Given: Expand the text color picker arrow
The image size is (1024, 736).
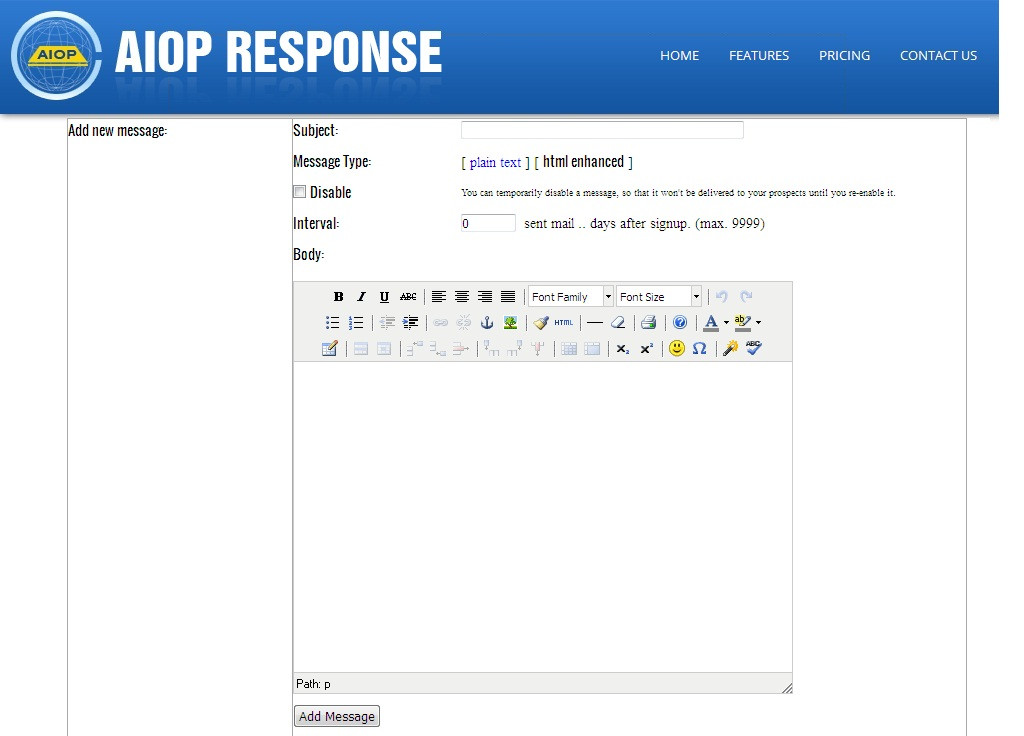Looking at the screenshot, I should (x=726, y=322).
